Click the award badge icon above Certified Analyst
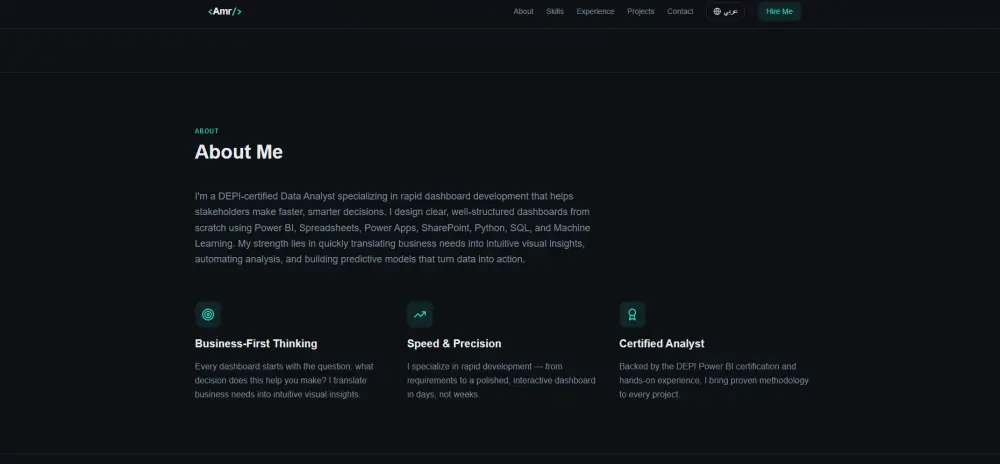The image size is (1000, 464). click(x=632, y=314)
